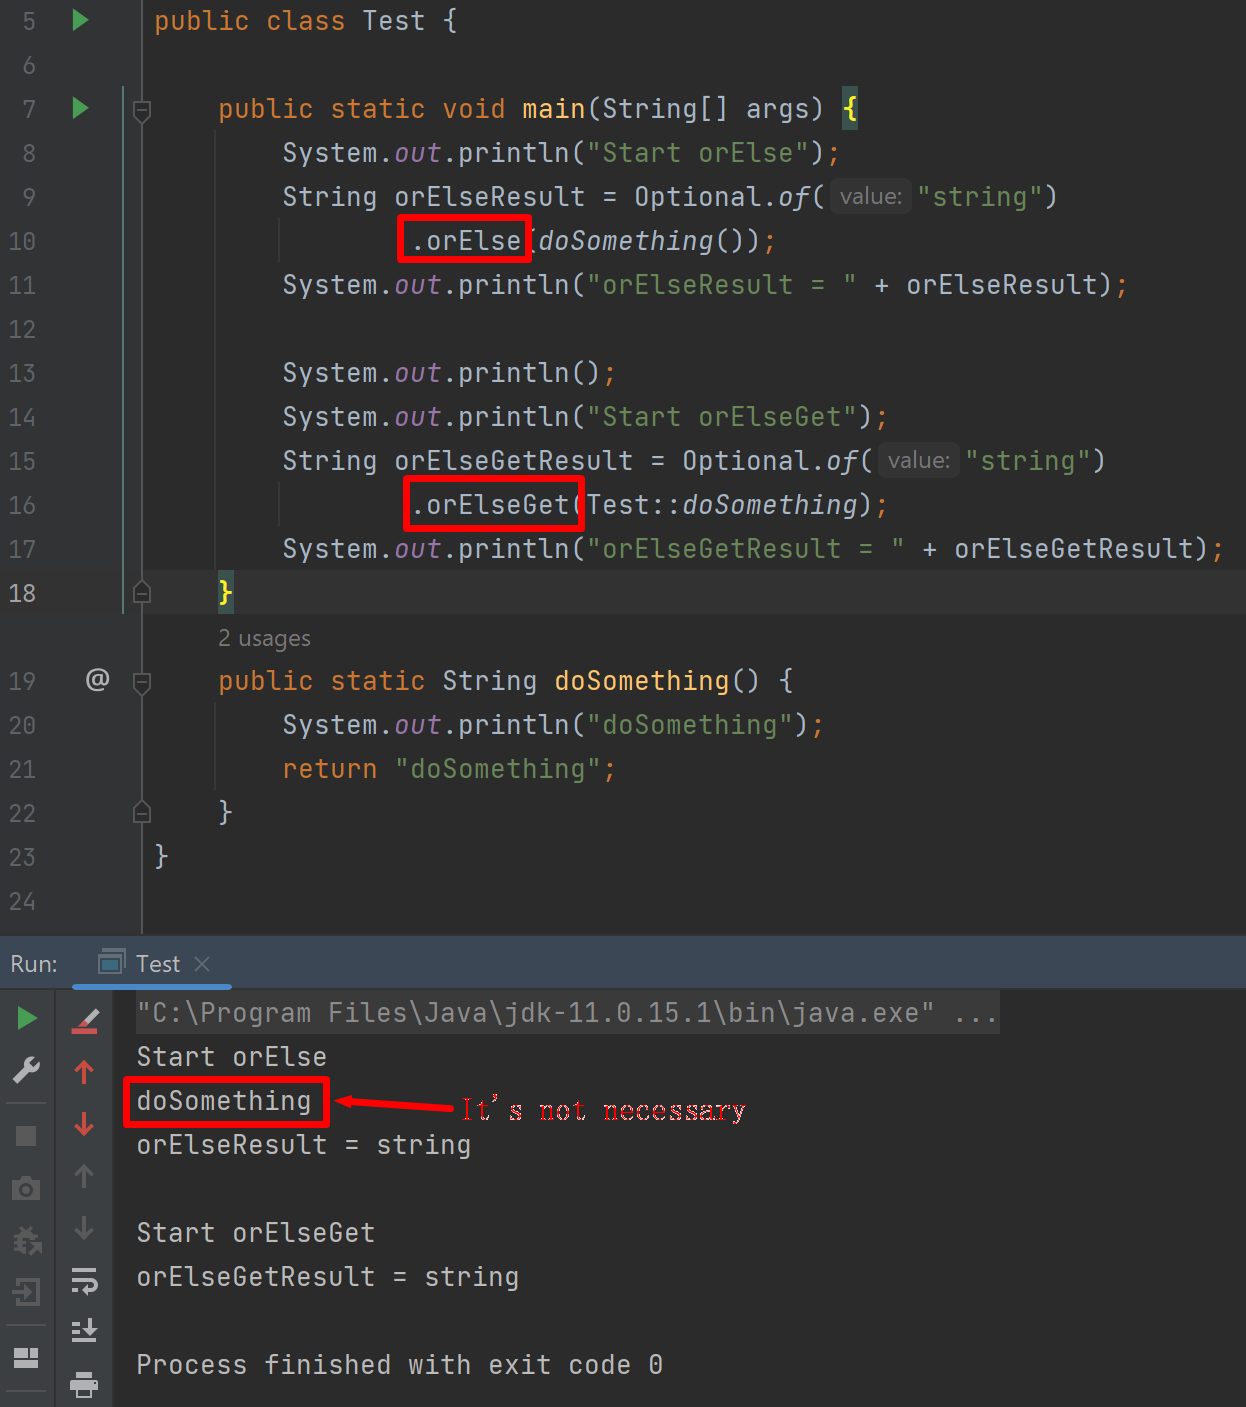The image size is (1246, 1407).
Task: Run class Test from gutter icon on line 5
Action: 81,20
